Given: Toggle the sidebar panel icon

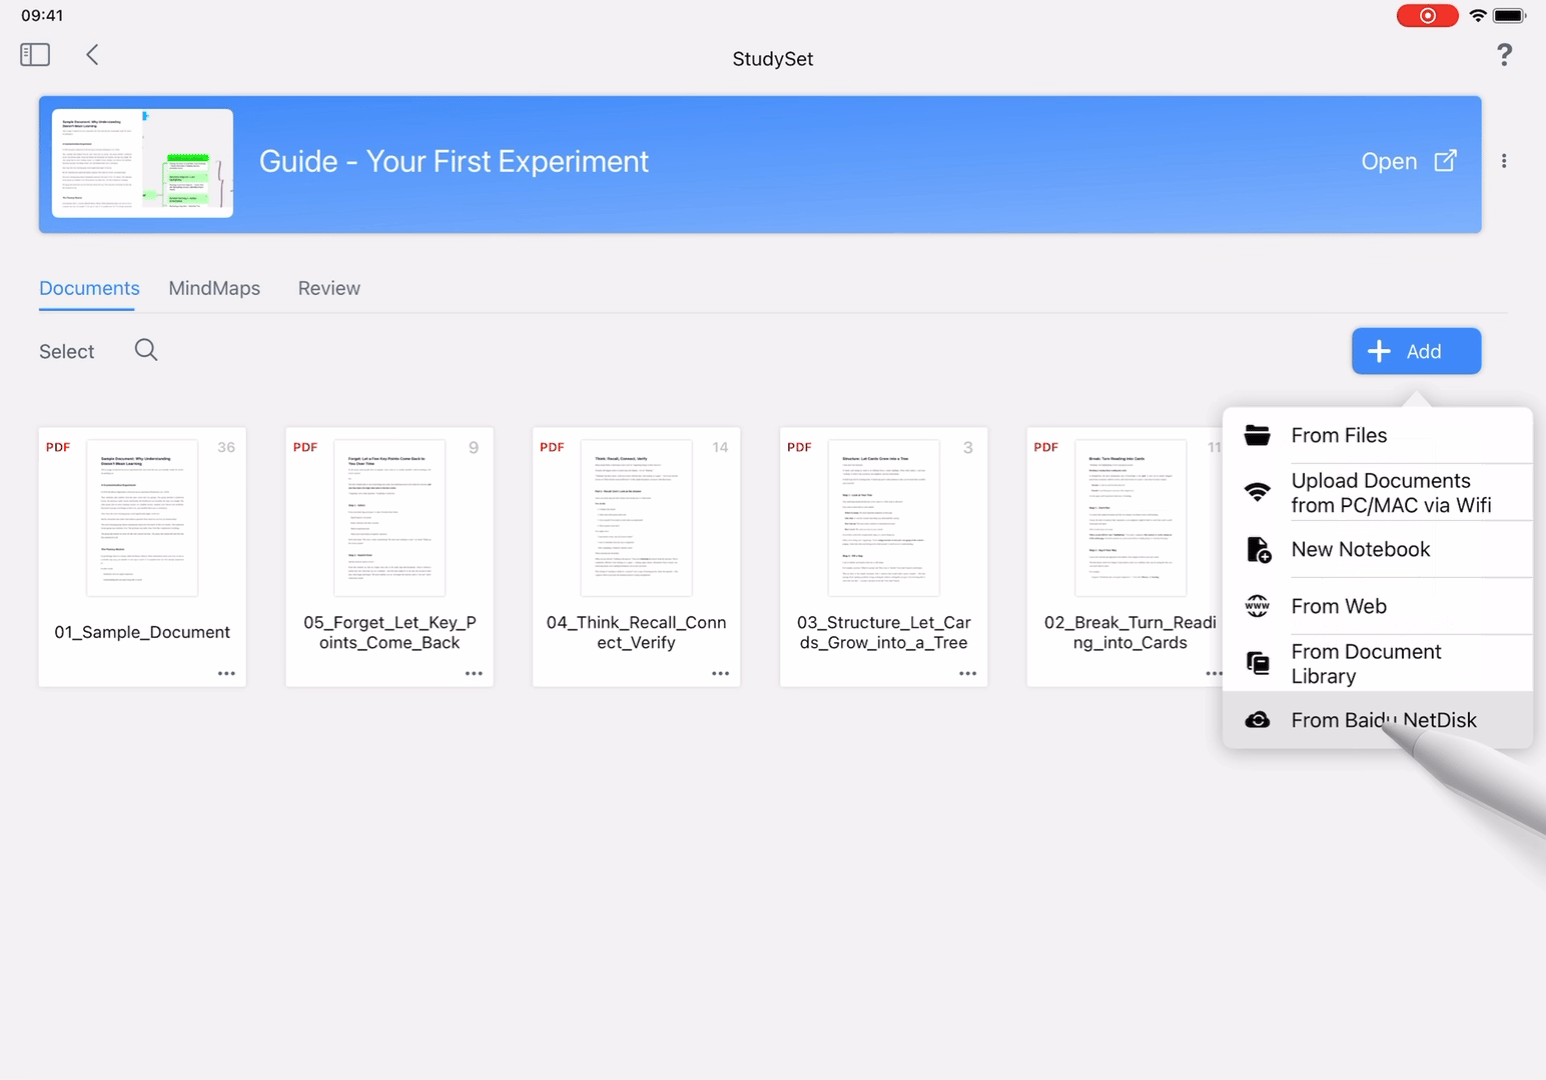Looking at the screenshot, I should [35, 55].
